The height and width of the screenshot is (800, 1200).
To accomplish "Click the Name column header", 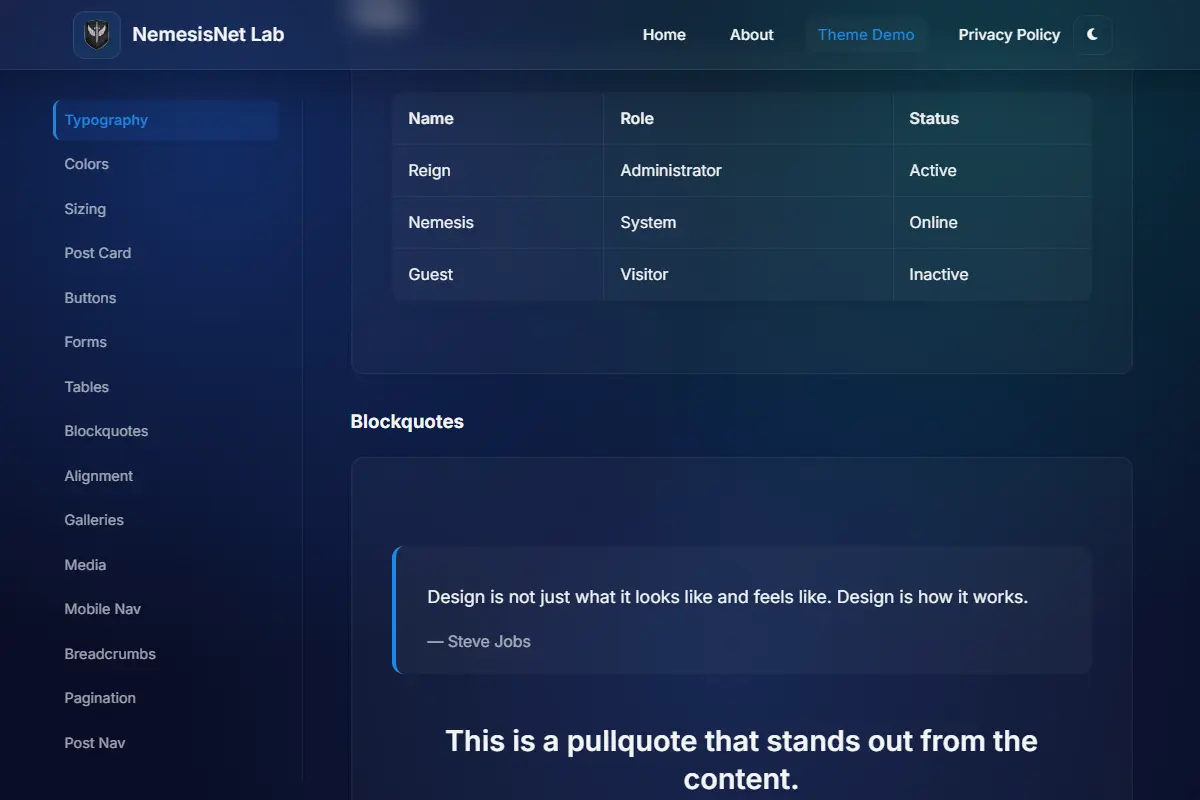I will pyautogui.click(x=498, y=118).
